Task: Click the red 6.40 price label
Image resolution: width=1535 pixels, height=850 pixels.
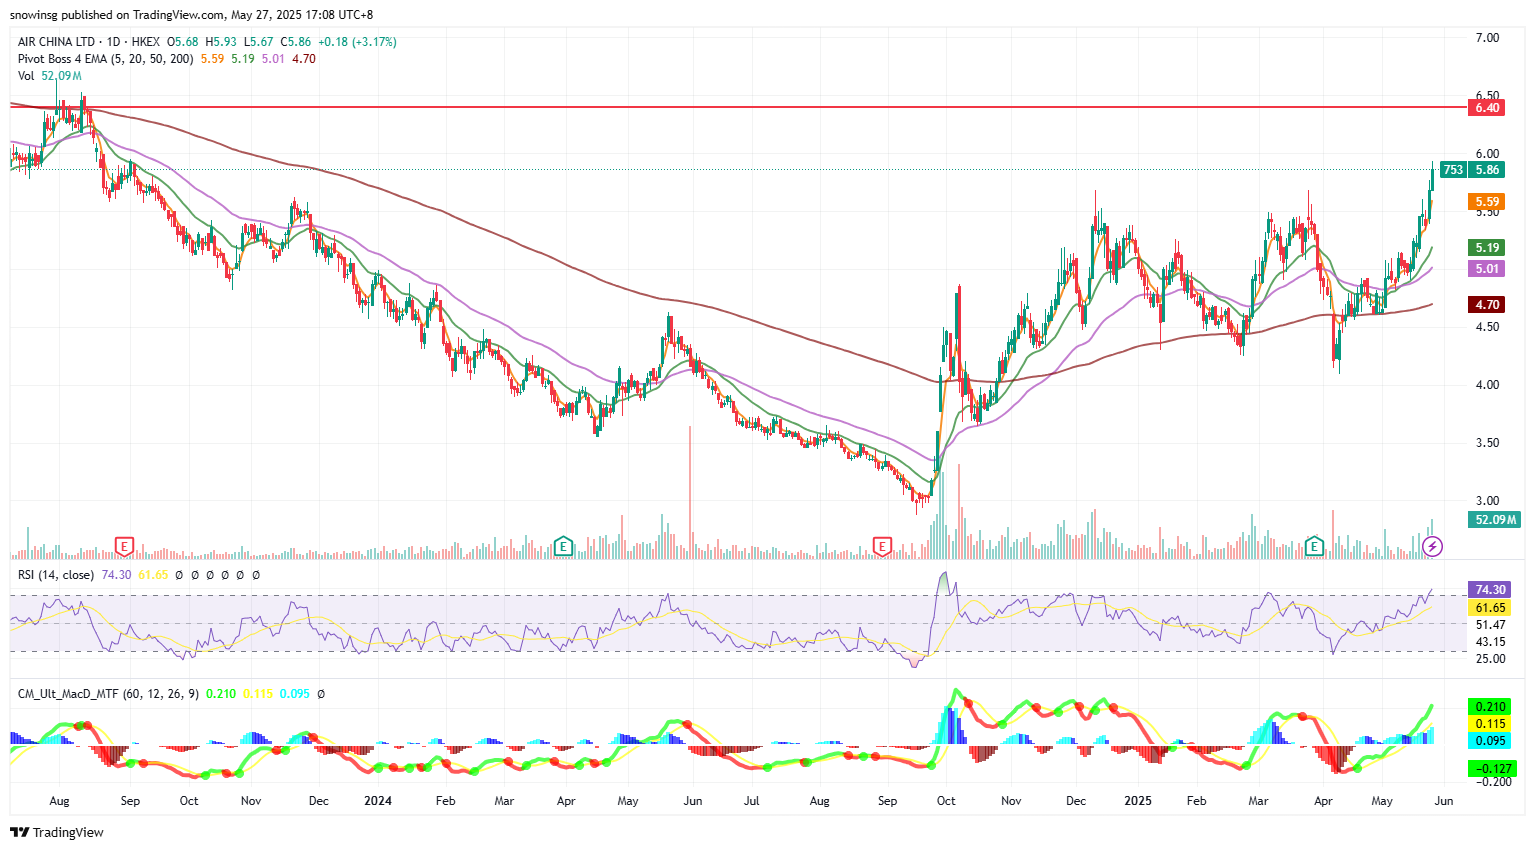Action: click(x=1486, y=108)
